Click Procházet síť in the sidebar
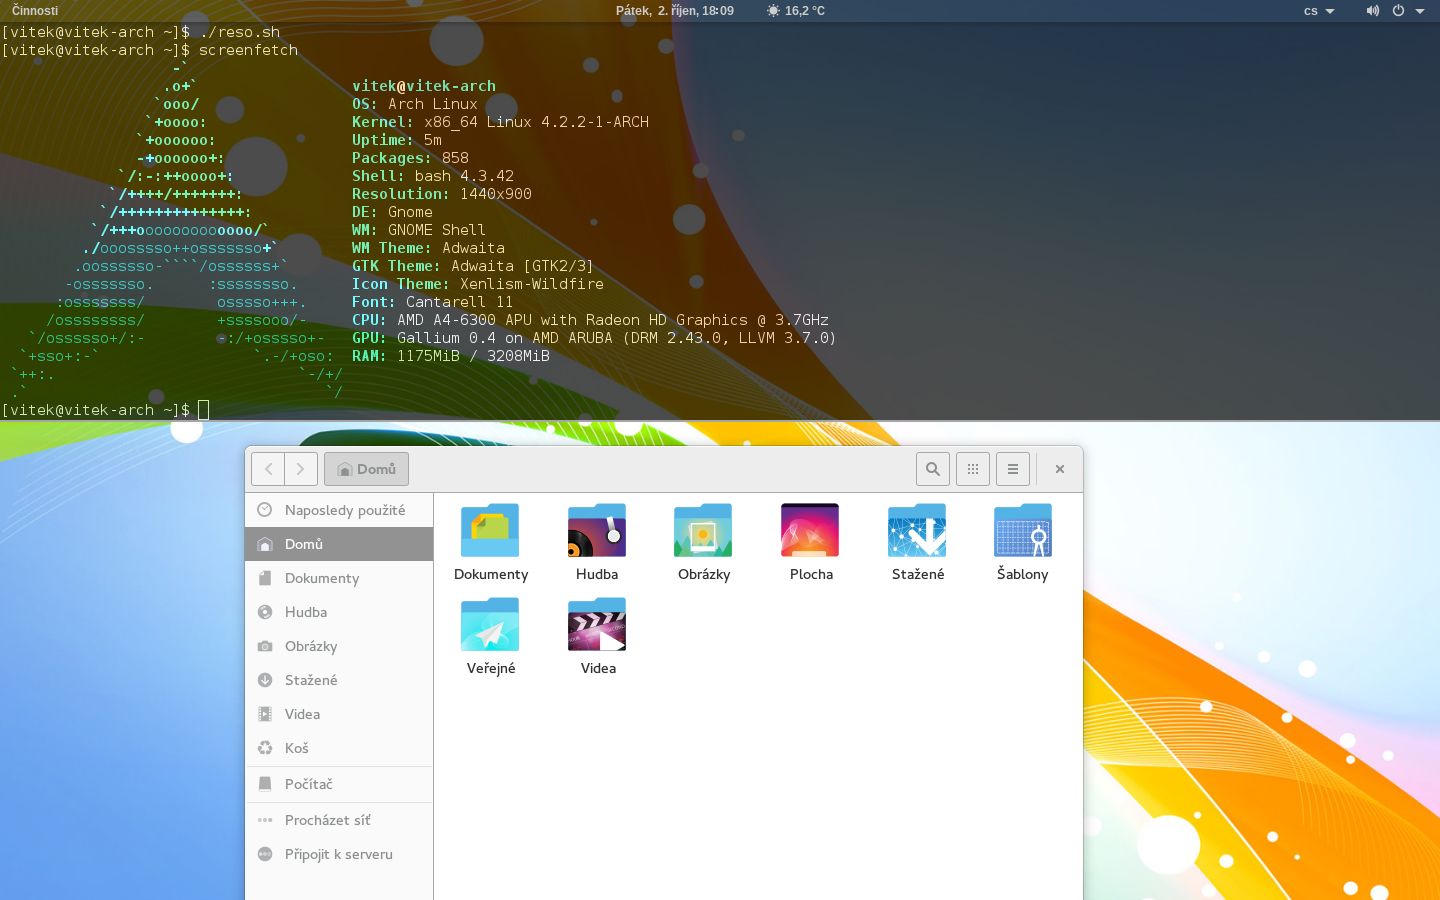The width and height of the screenshot is (1440, 900). 339,820
